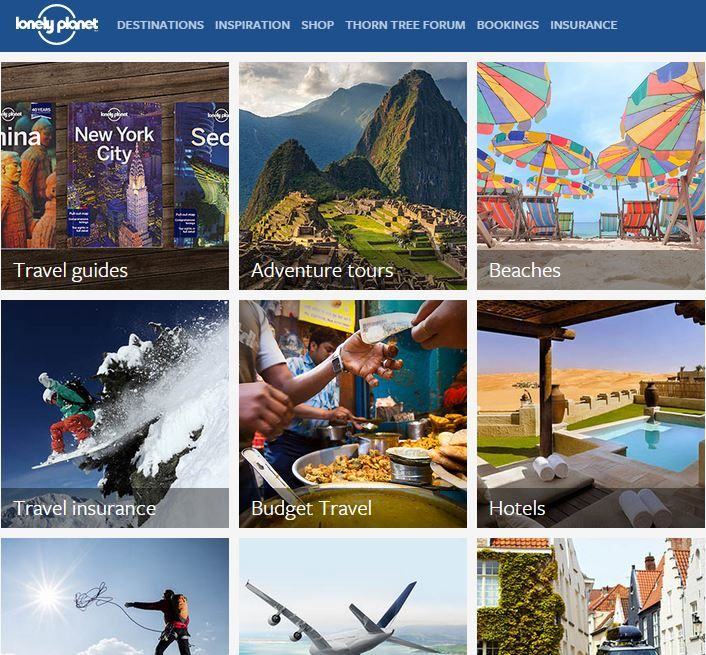The height and width of the screenshot is (655, 706).
Task: Open Insurance from the header menu
Action: tap(584, 25)
